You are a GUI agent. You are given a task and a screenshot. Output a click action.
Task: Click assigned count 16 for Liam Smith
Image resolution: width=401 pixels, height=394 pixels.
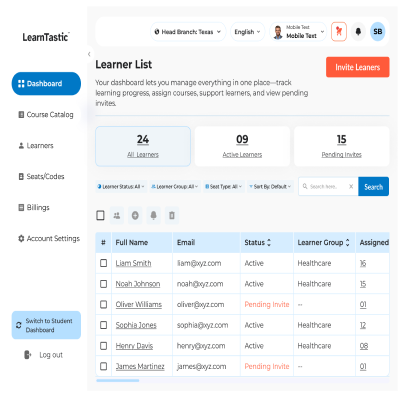[x=363, y=263]
